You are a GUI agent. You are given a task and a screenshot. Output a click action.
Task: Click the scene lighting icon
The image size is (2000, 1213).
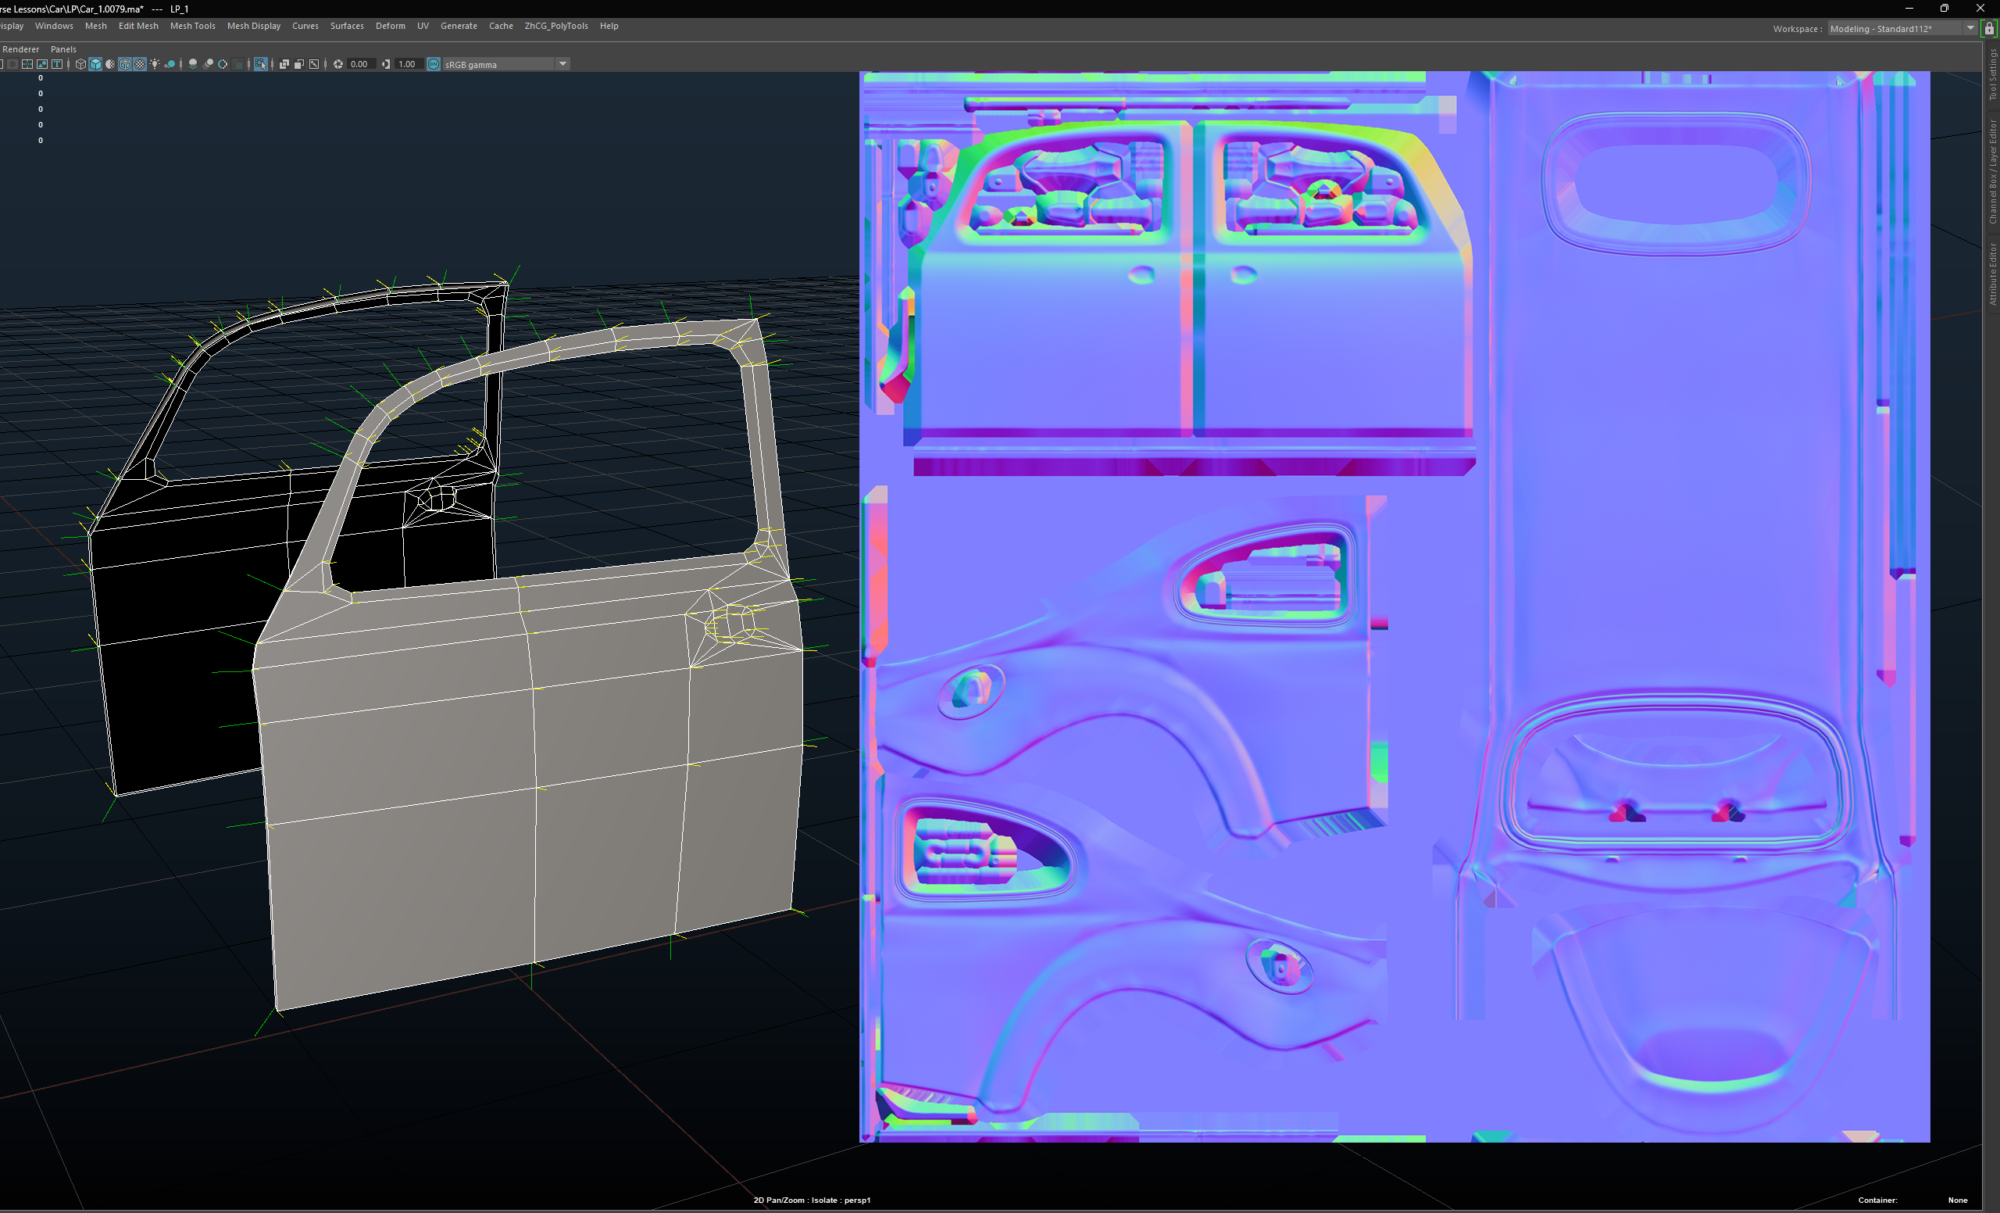click(x=155, y=64)
